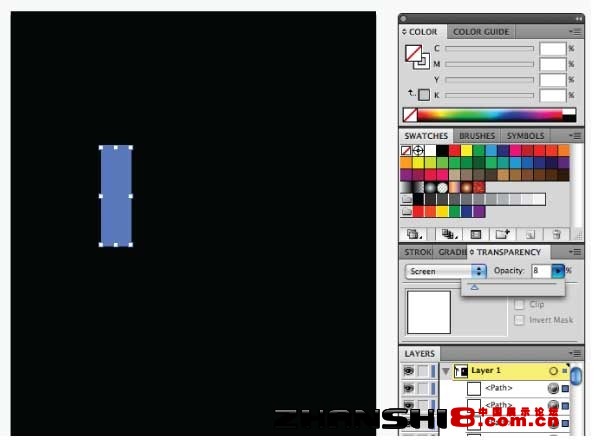
Task: Hide Layer 1 with its eye icon
Action: click(408, 370)
